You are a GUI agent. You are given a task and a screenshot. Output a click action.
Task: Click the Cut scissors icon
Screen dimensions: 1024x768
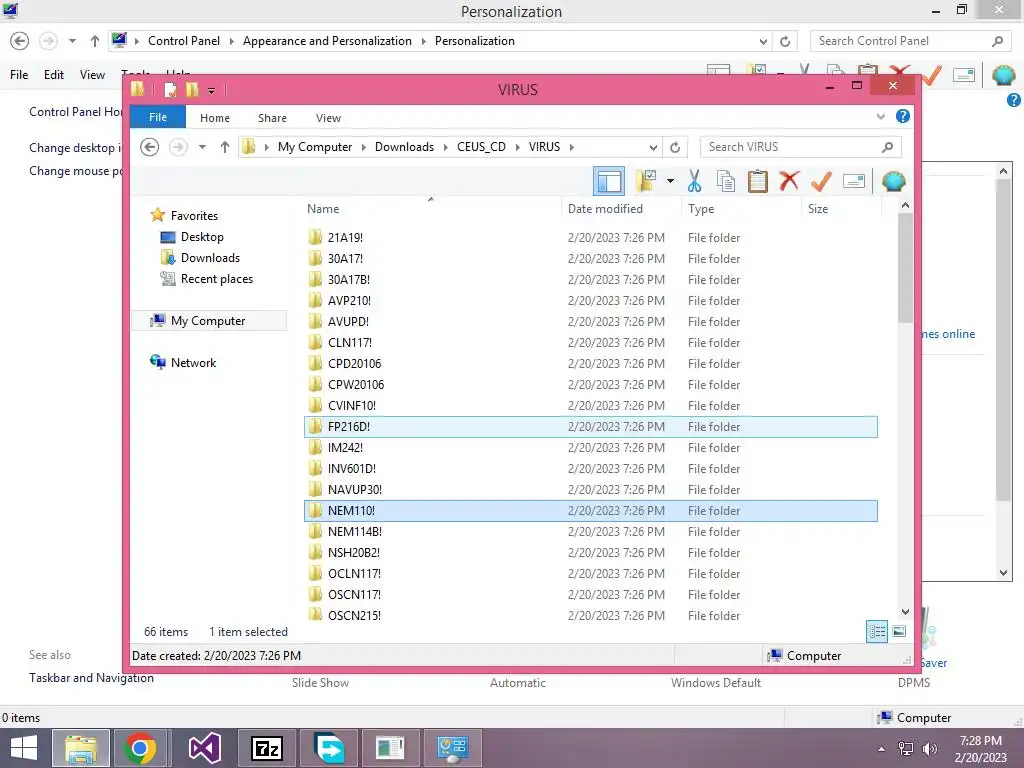(x=694, y=181)
